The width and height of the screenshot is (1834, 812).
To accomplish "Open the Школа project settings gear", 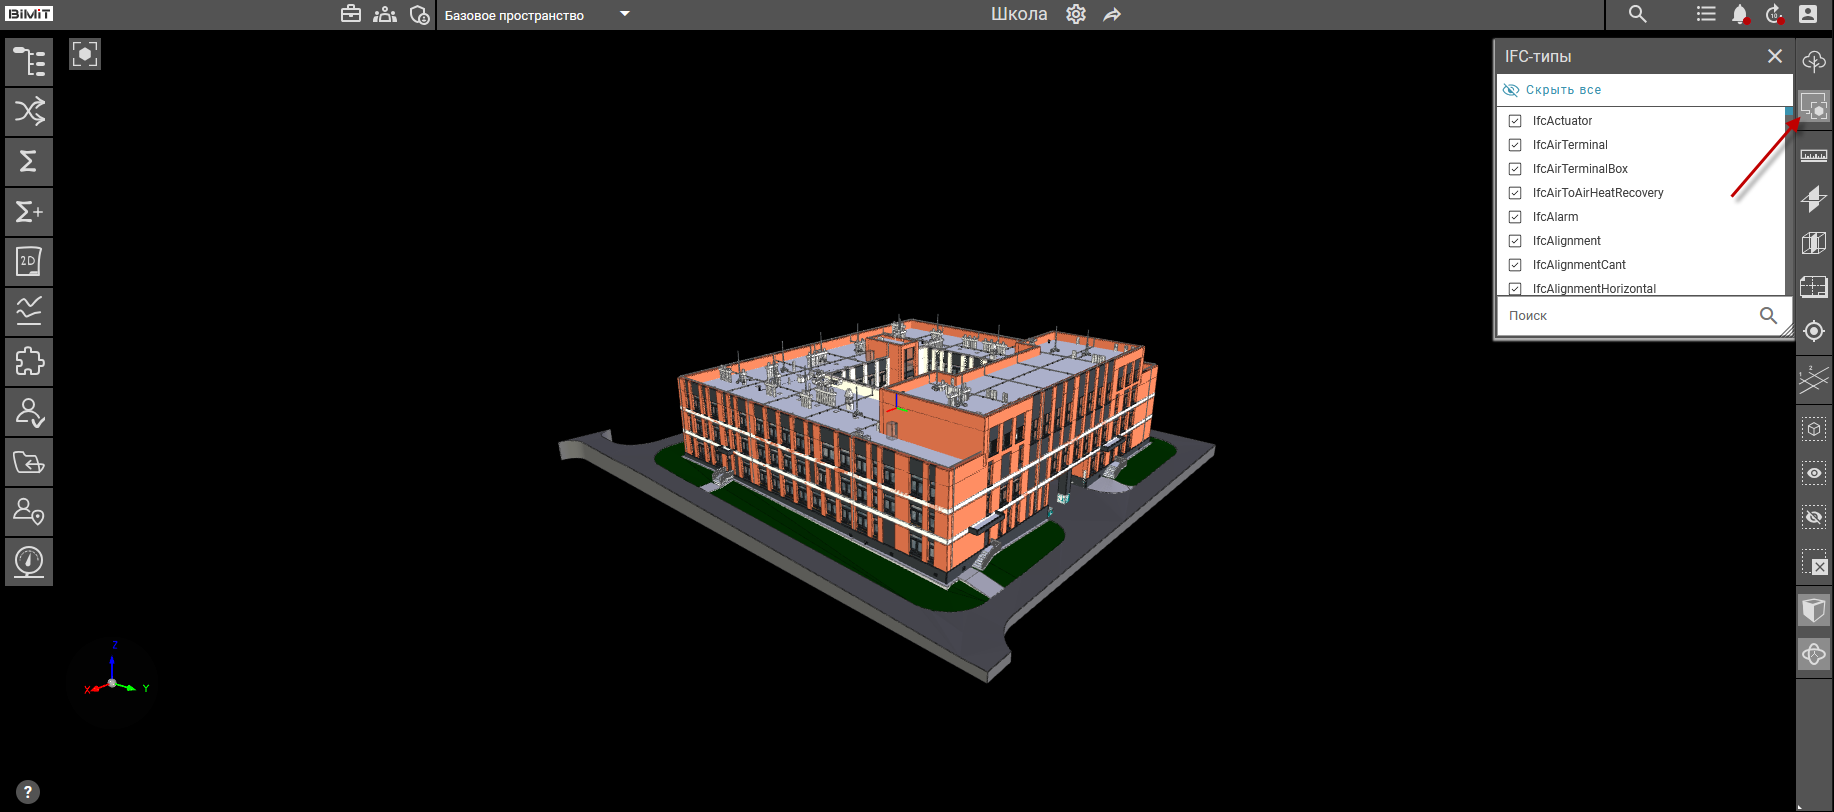I will tap(1076, 14).
